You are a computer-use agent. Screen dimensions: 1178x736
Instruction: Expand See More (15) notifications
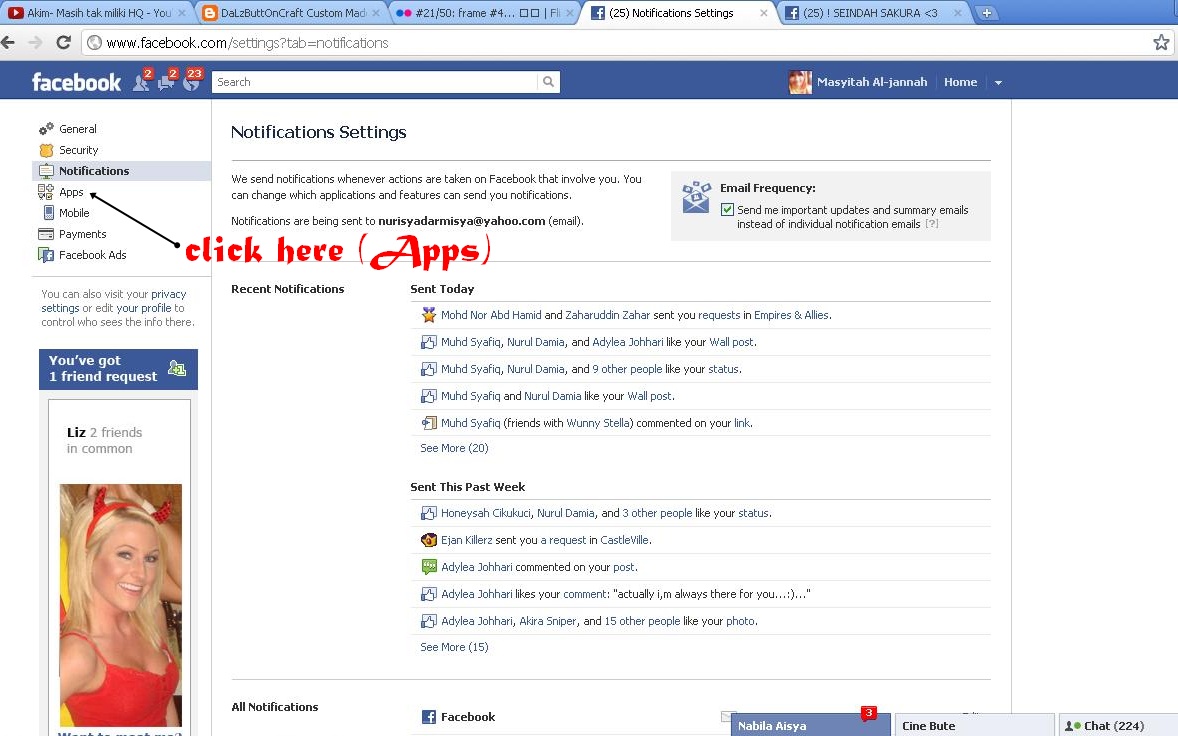coord(454,647)
